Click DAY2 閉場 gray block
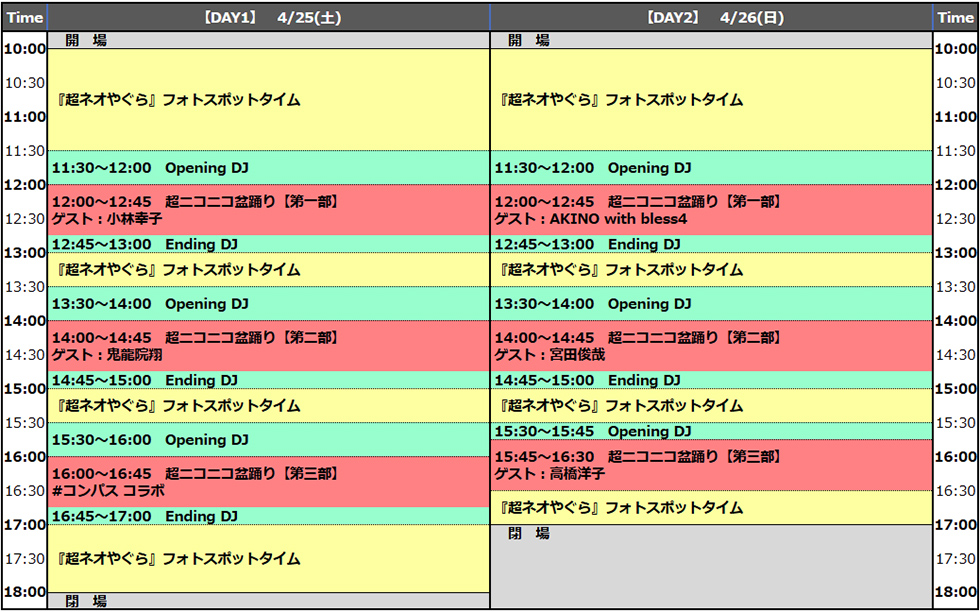The width and height of the screenshot is (980, 612). pos(711,565)
